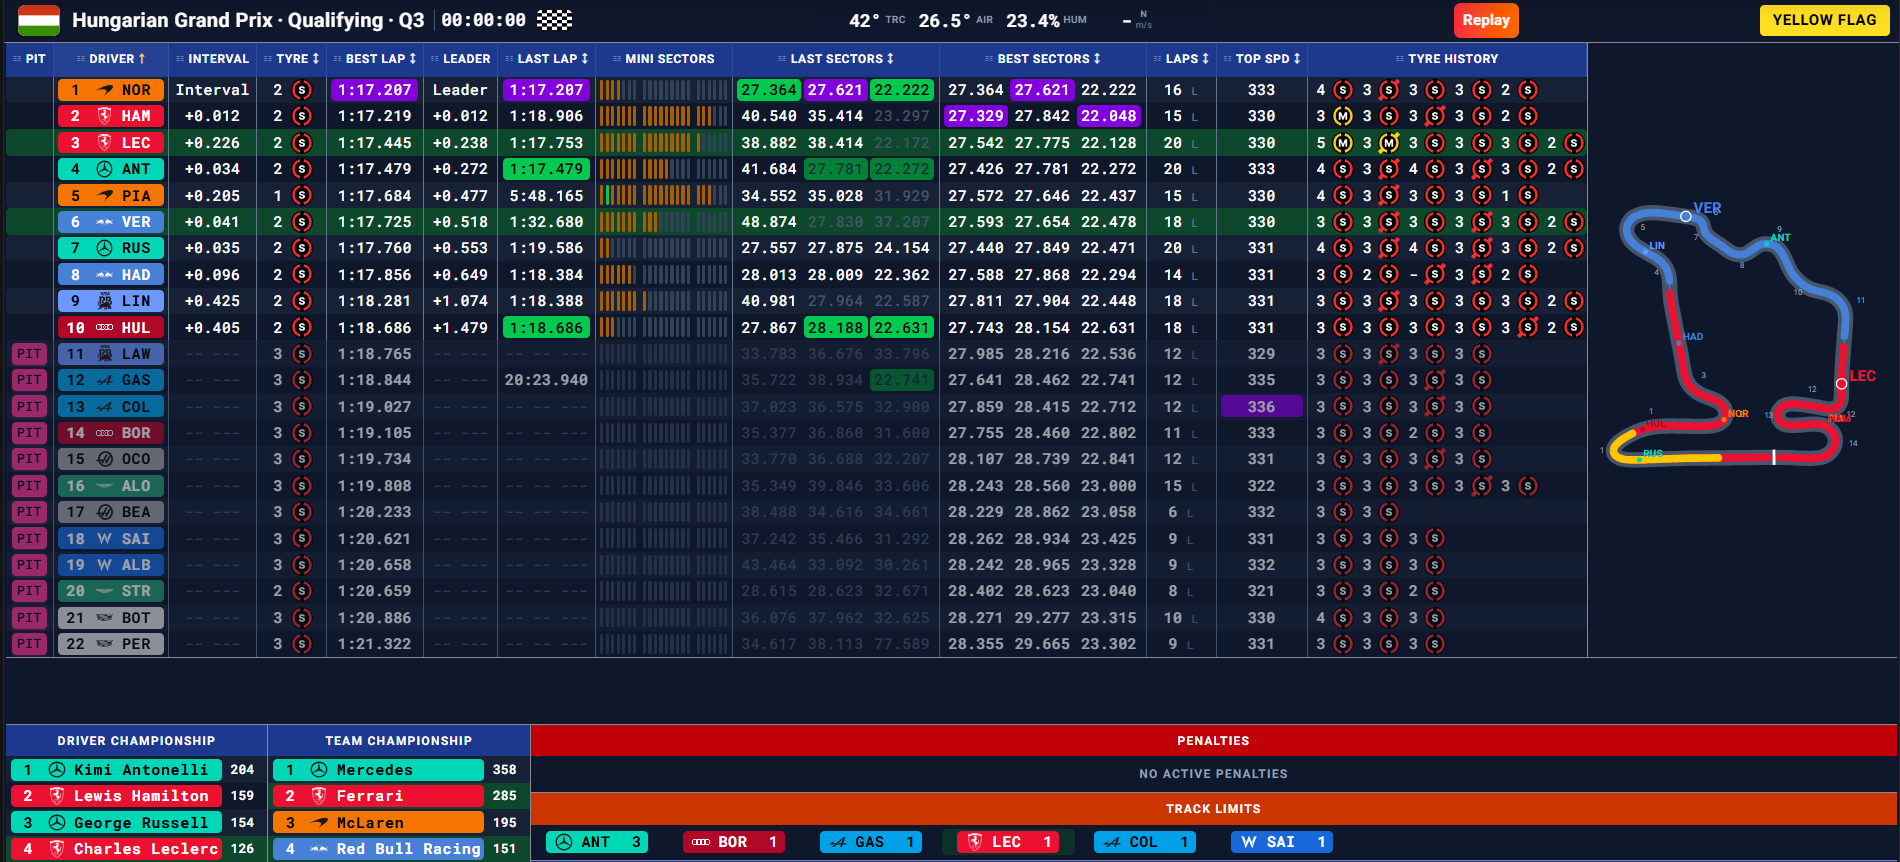
Task: Click the team logo in LIN row
Action: point(105,301)
